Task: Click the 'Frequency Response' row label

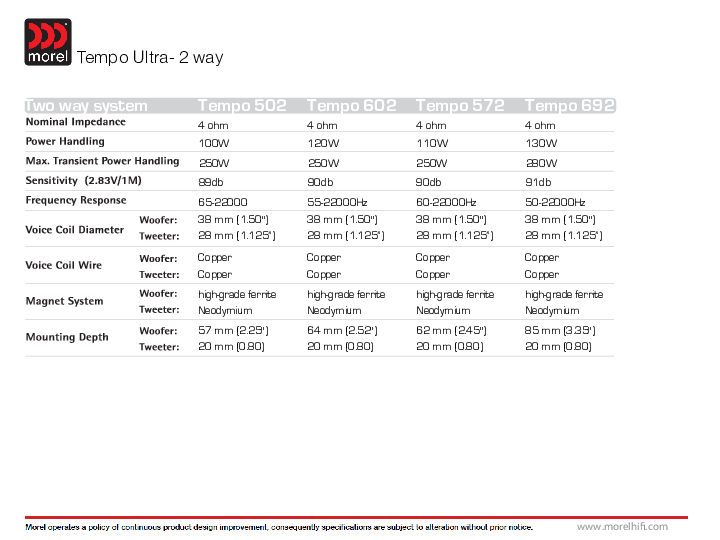Action: coord(76,200)
